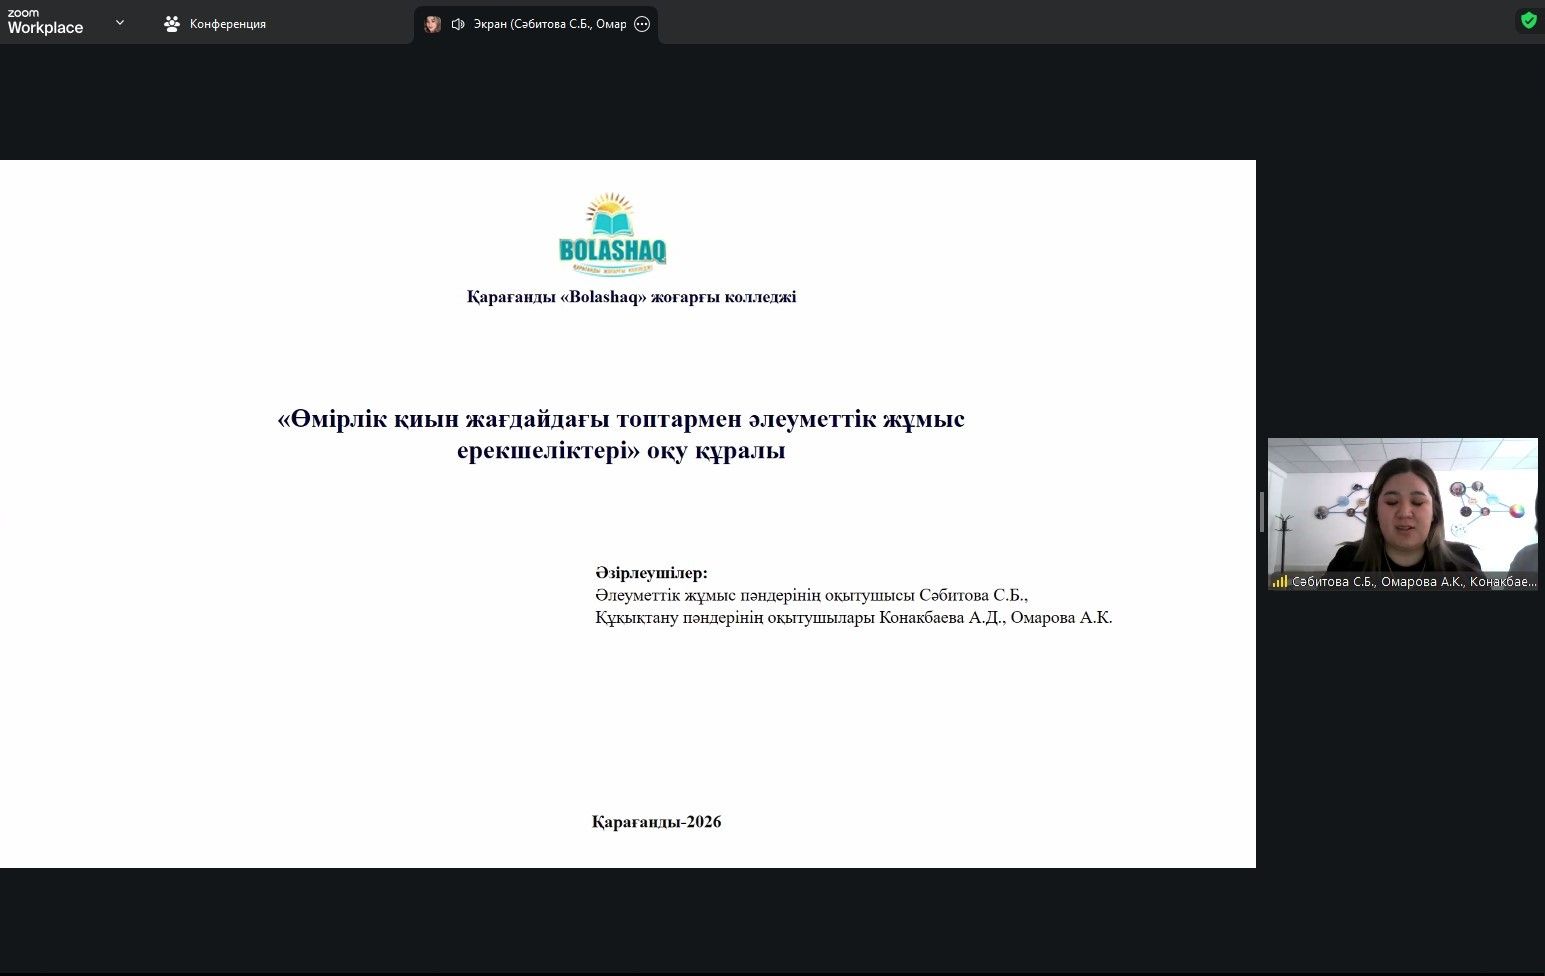This screenshot has height=976, width=1545.
Task: Select the presenter's webcam video thumbnail
Action: (1402, 505)
